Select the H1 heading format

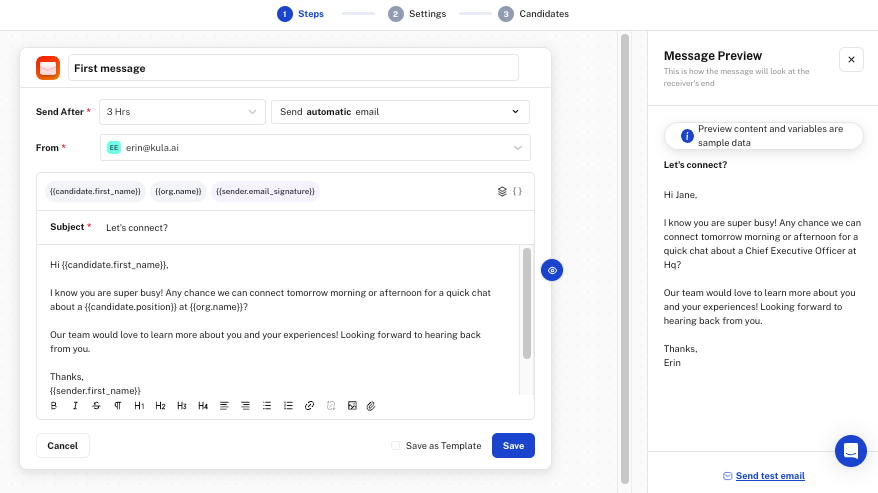point(139,406)
